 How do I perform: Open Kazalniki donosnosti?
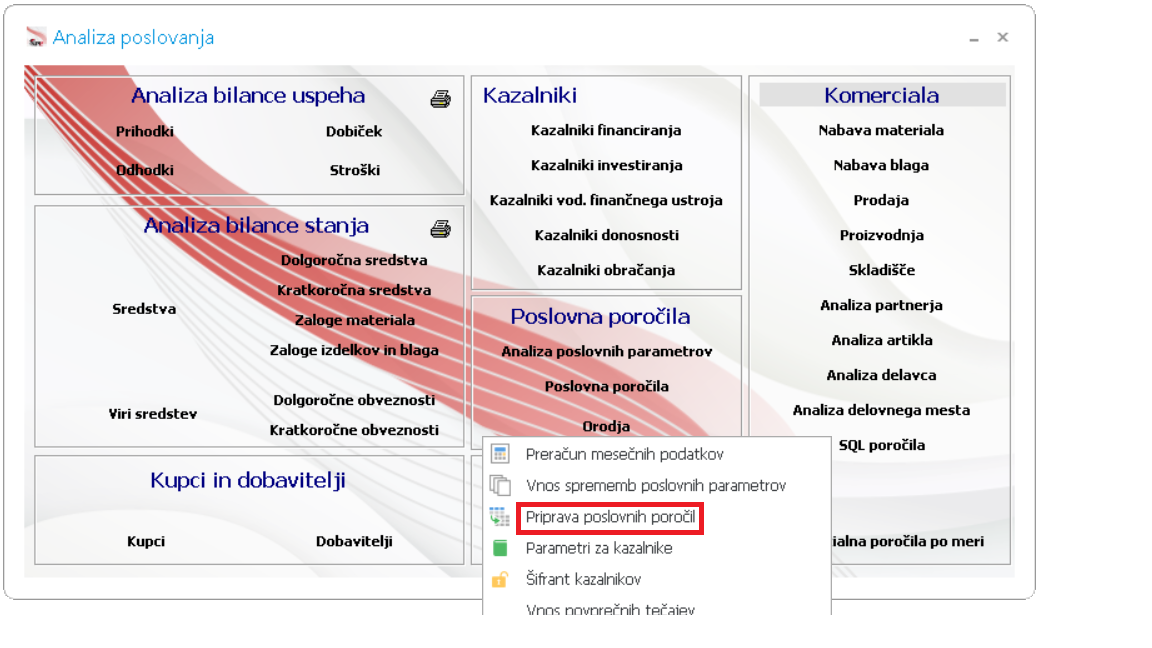pos(607,235)
